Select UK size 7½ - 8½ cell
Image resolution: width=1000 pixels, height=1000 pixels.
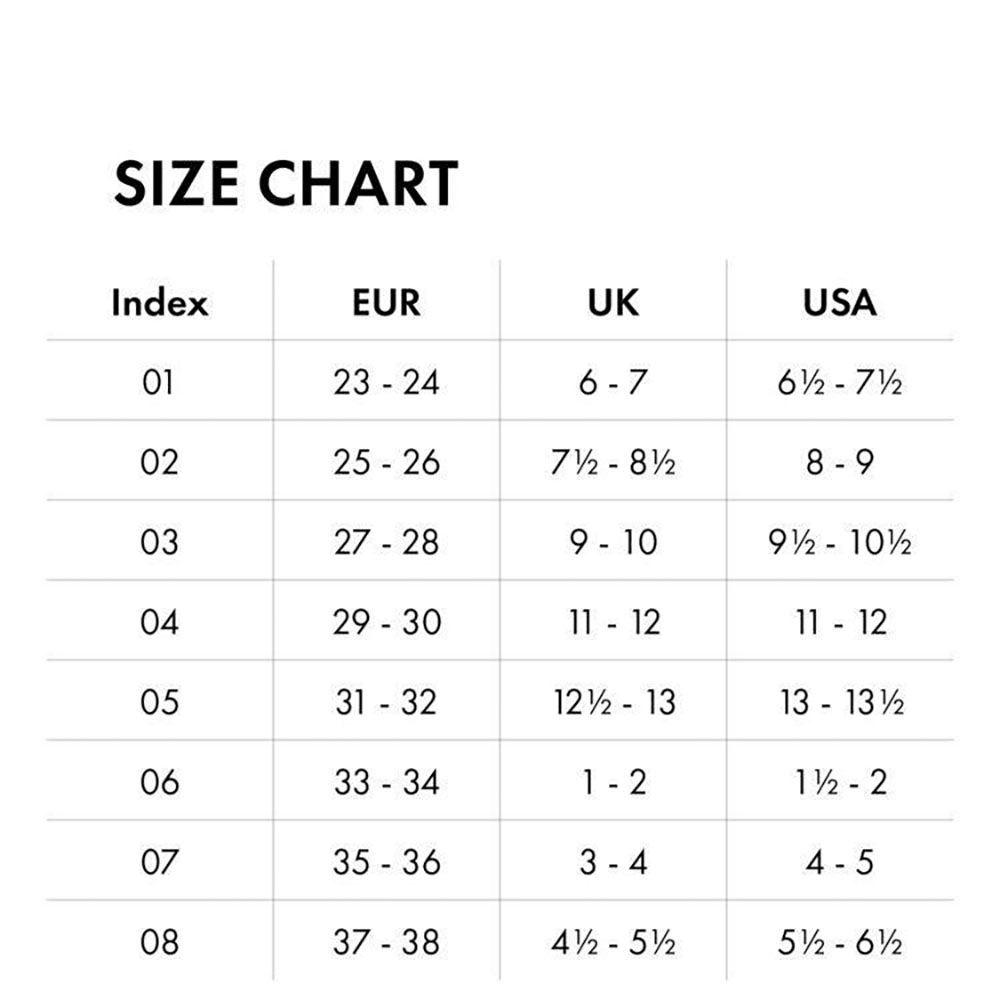click(x=613, y=462)
